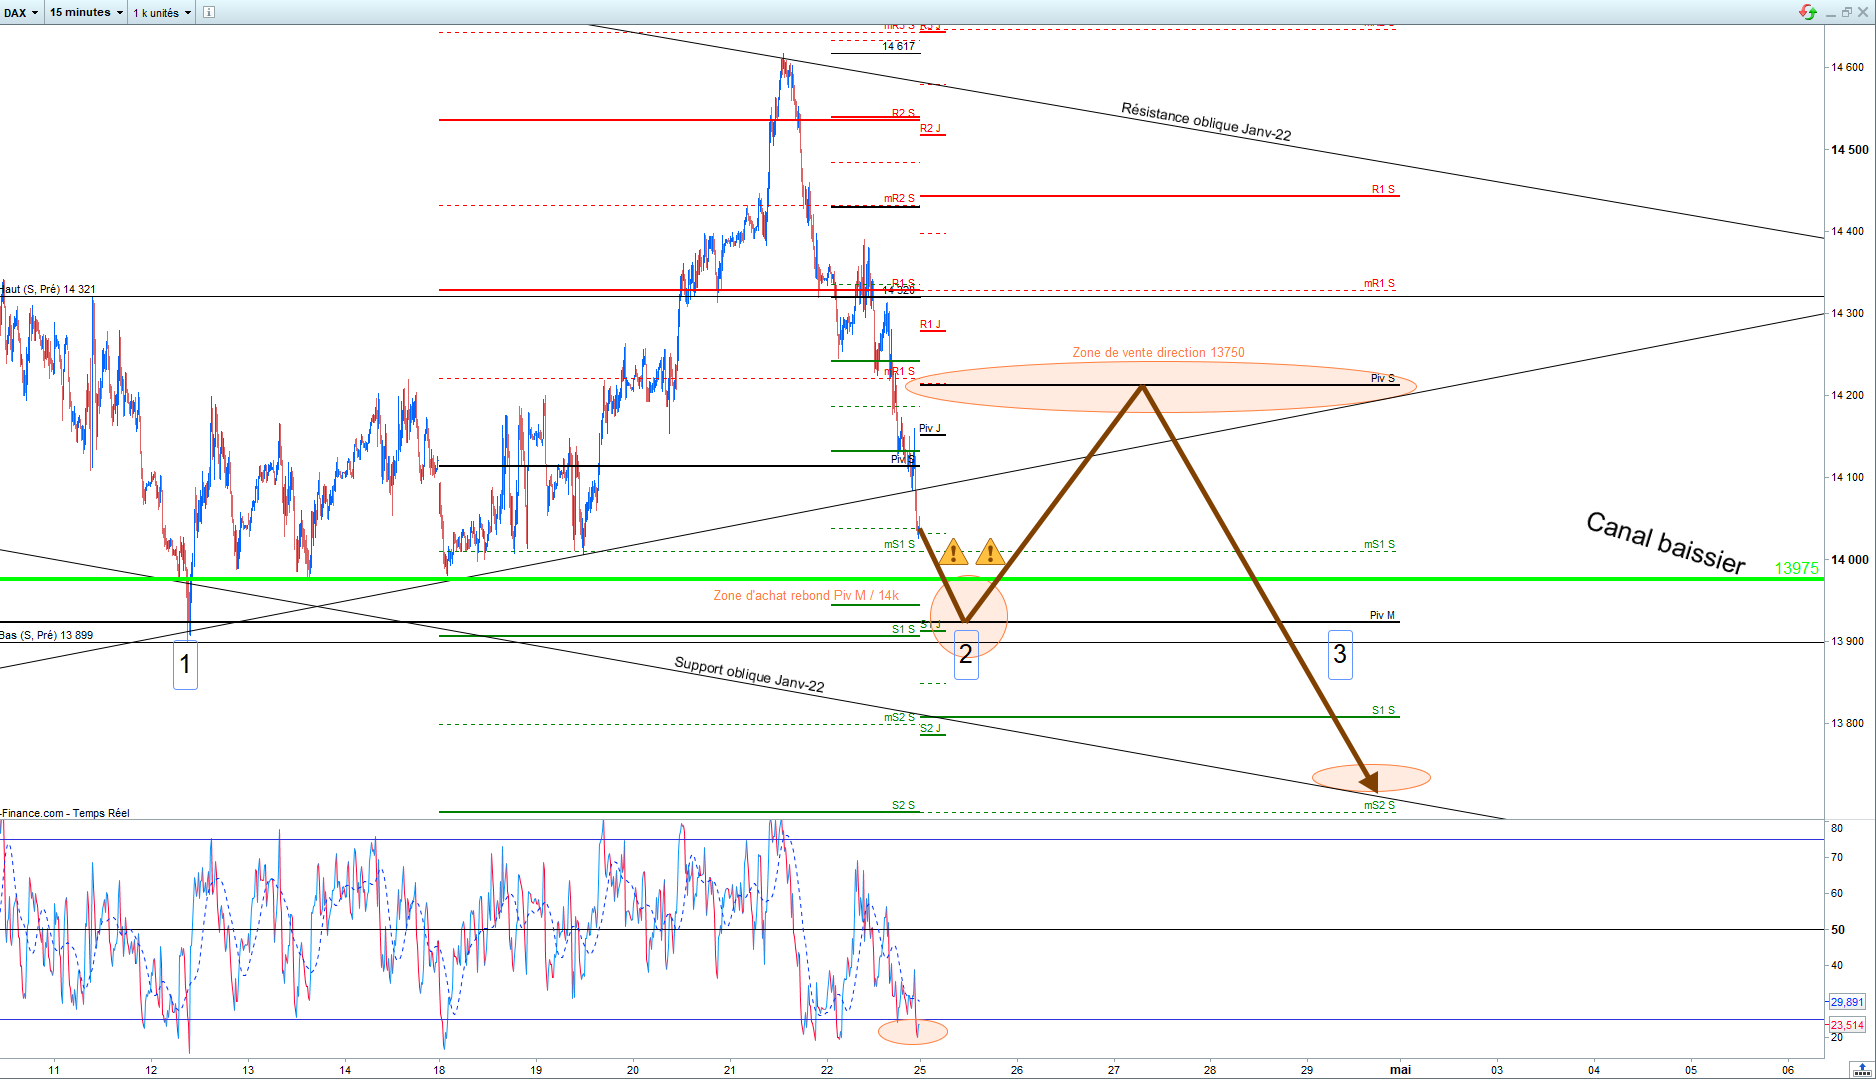Click the "Piv J" daily pivot label
The image size is (1876, 1079).
click(x=930, y=428)
